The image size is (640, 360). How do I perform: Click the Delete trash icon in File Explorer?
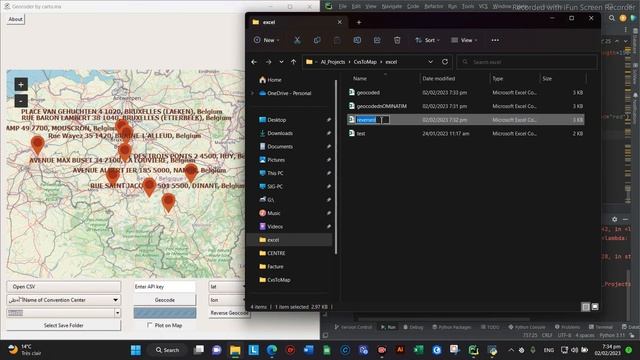point(397,40)
